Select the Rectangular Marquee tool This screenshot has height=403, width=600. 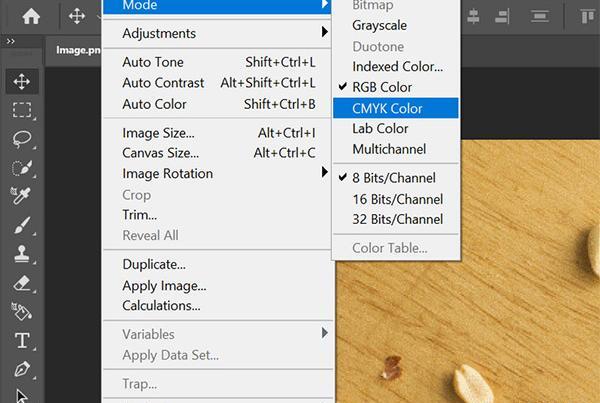coord(22,110)
